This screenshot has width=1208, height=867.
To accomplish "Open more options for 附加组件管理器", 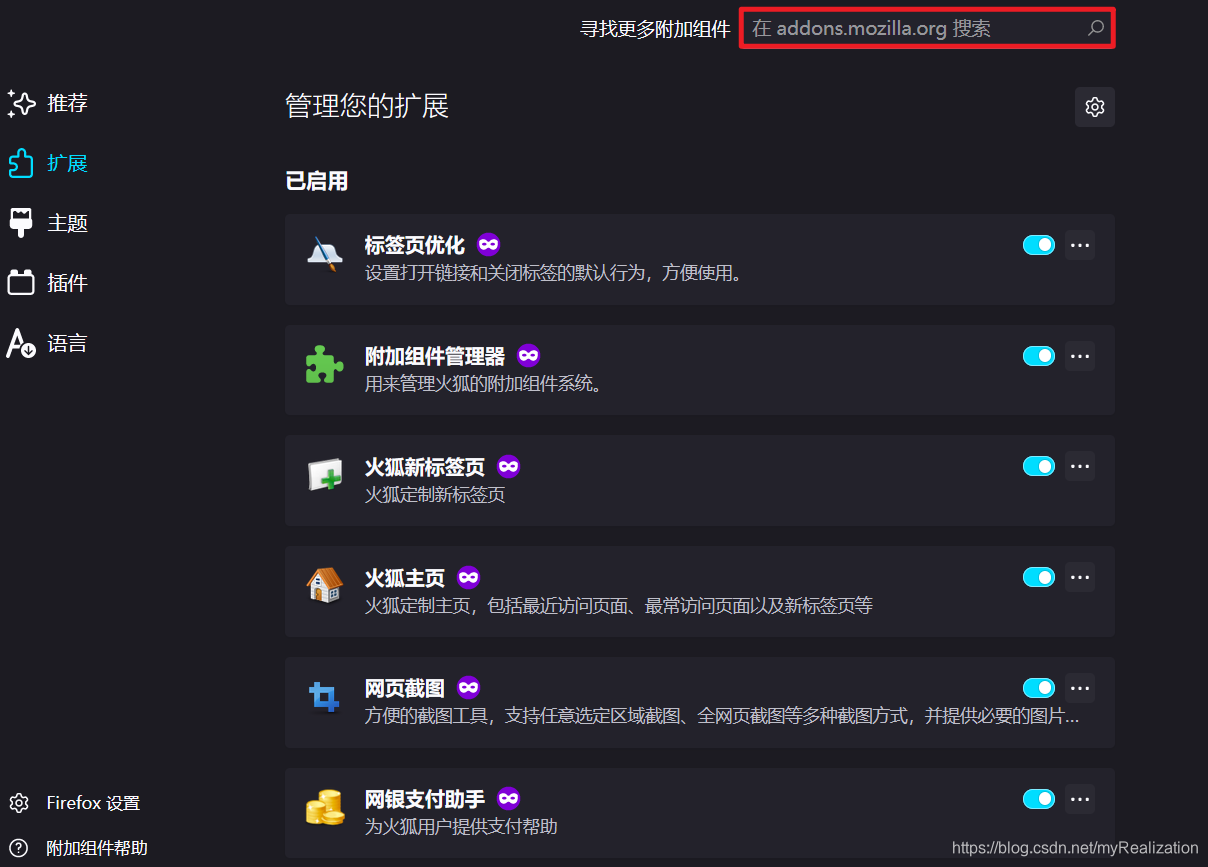I will [x=1080, y=356].
